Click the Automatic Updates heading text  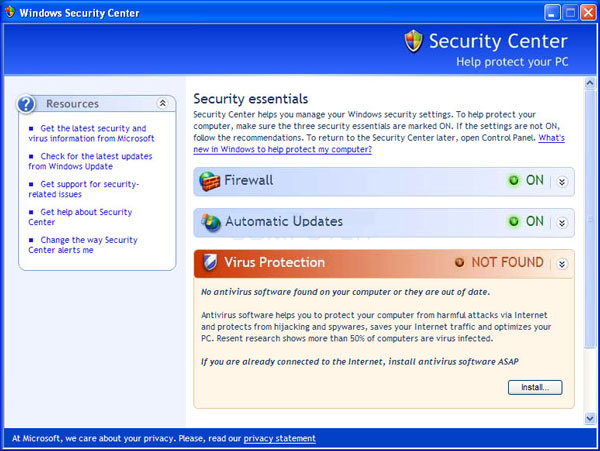(284, 221)
